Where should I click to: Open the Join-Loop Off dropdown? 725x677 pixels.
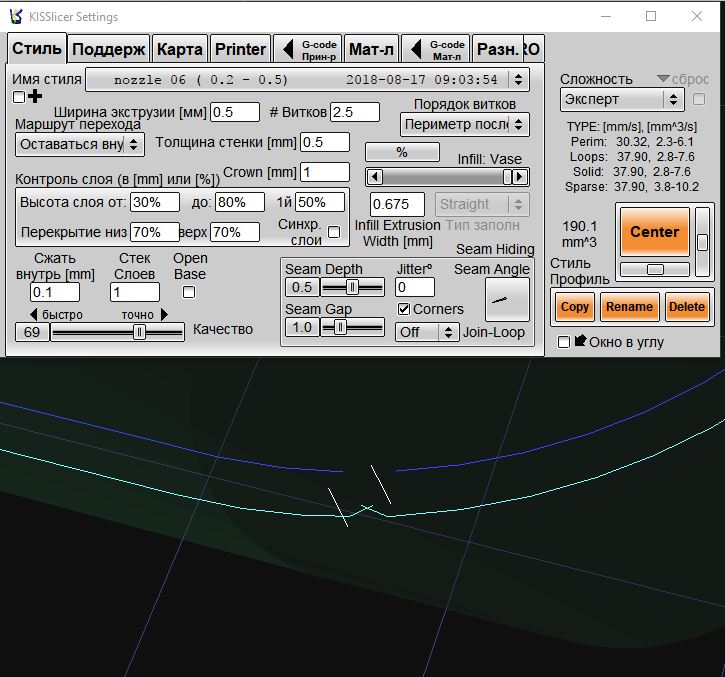(426, 332)
